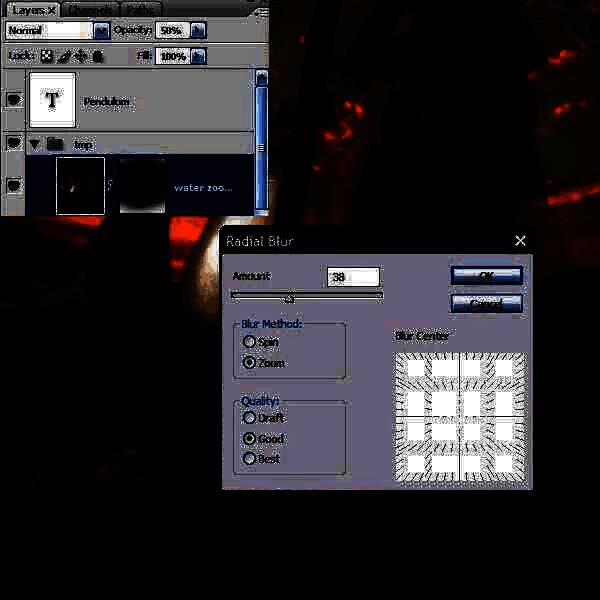Choose Best quality radio button
Viewport: 600px width, 600px height.
[249, 459]
